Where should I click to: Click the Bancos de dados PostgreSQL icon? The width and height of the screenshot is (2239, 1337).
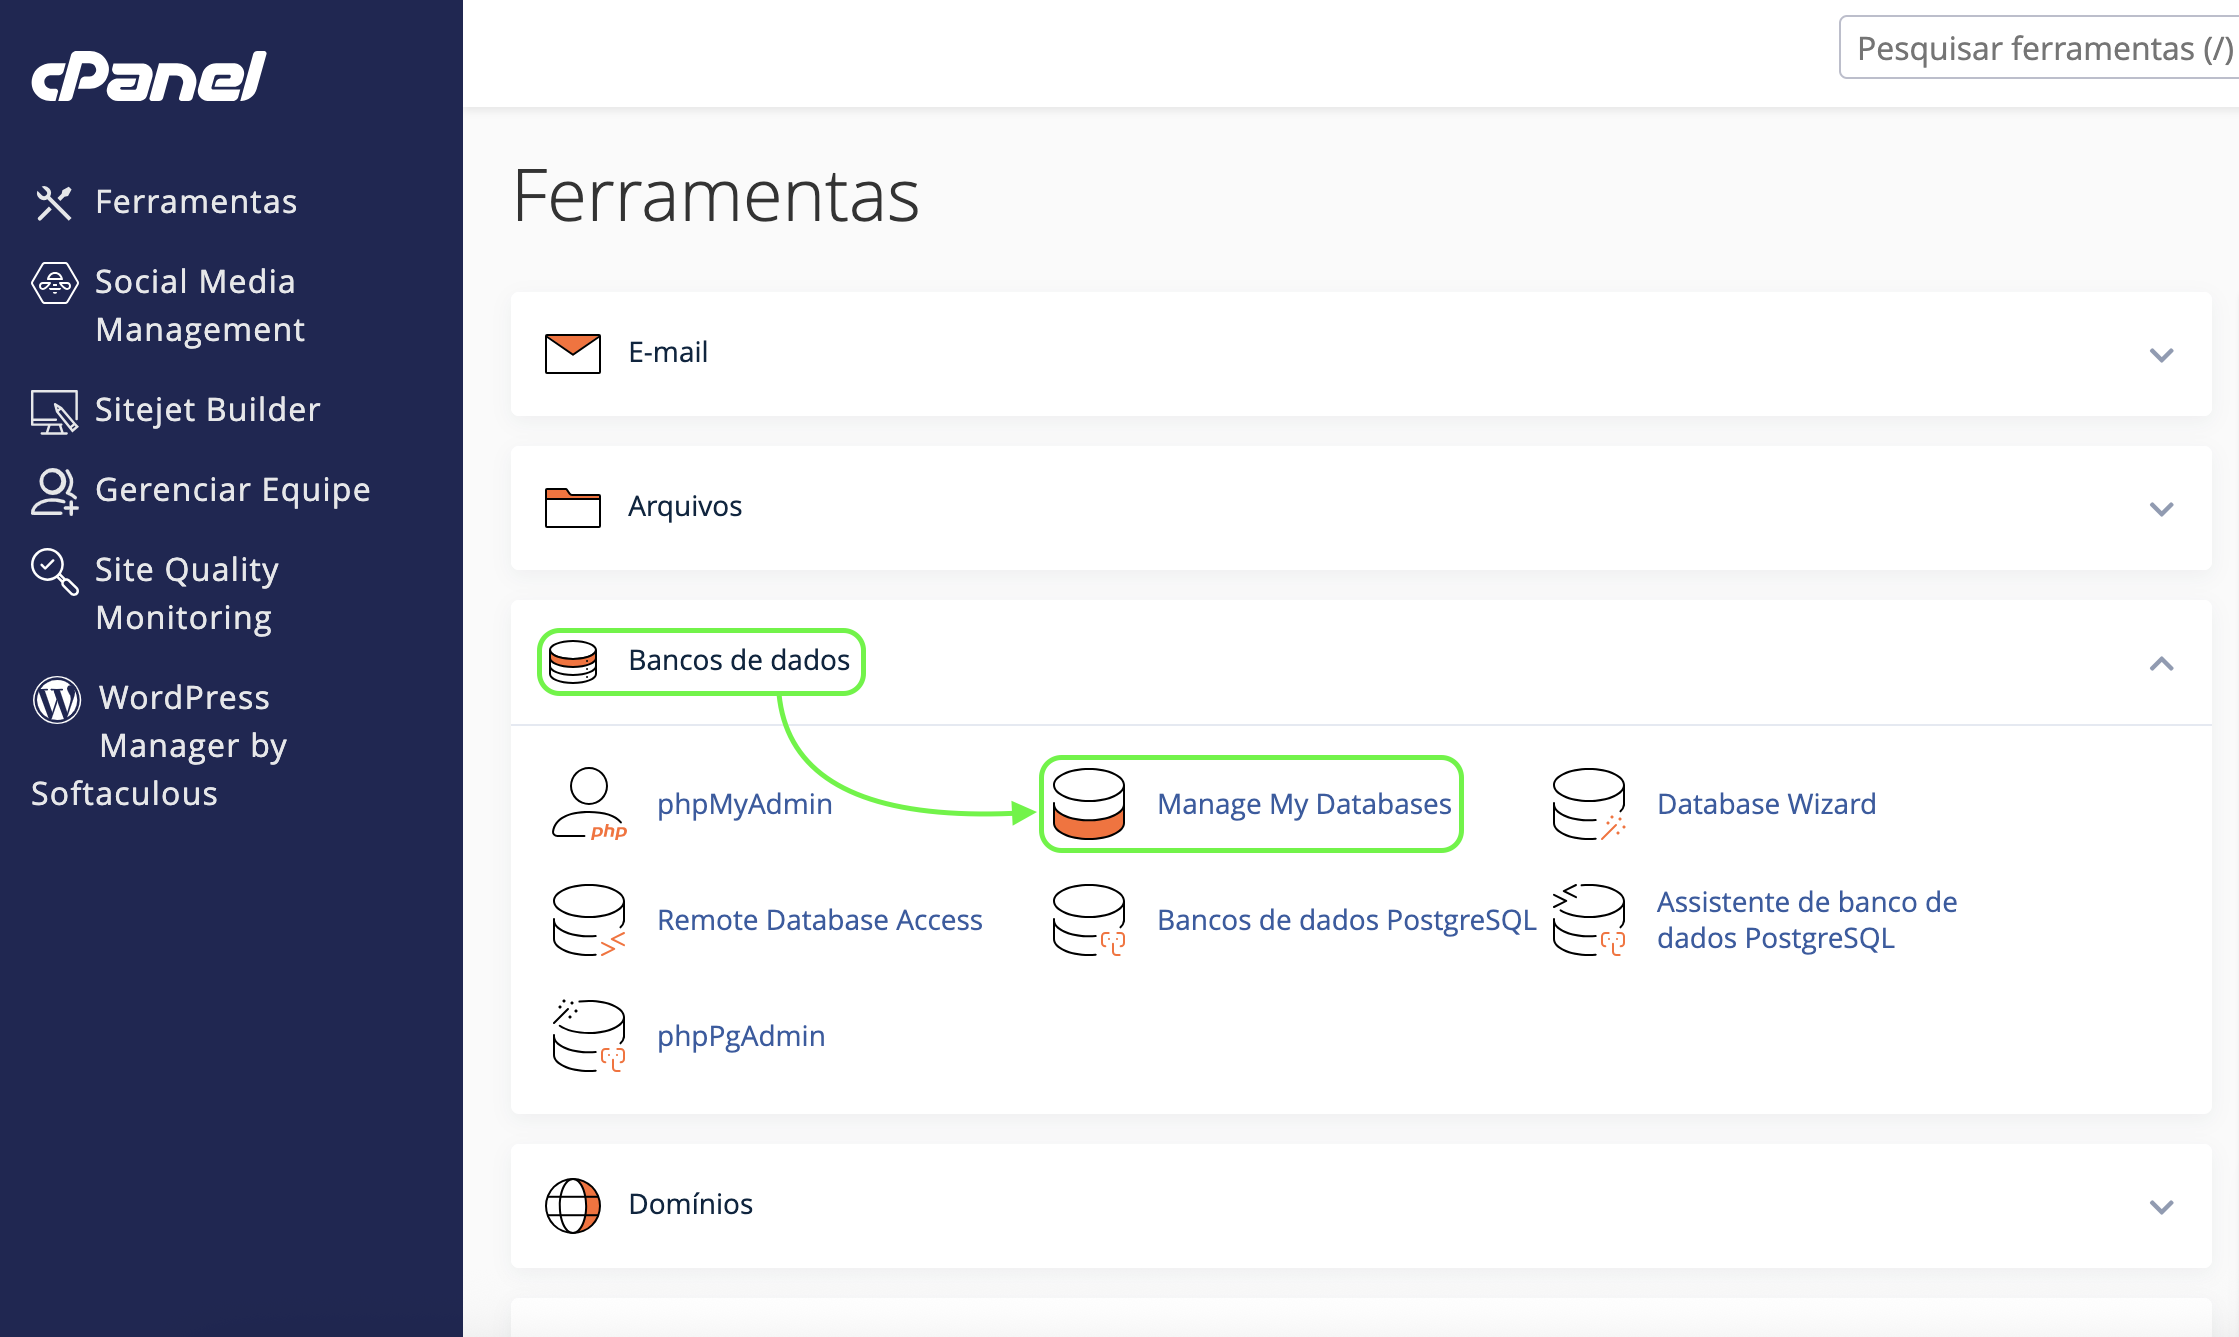coord(1089,920)
